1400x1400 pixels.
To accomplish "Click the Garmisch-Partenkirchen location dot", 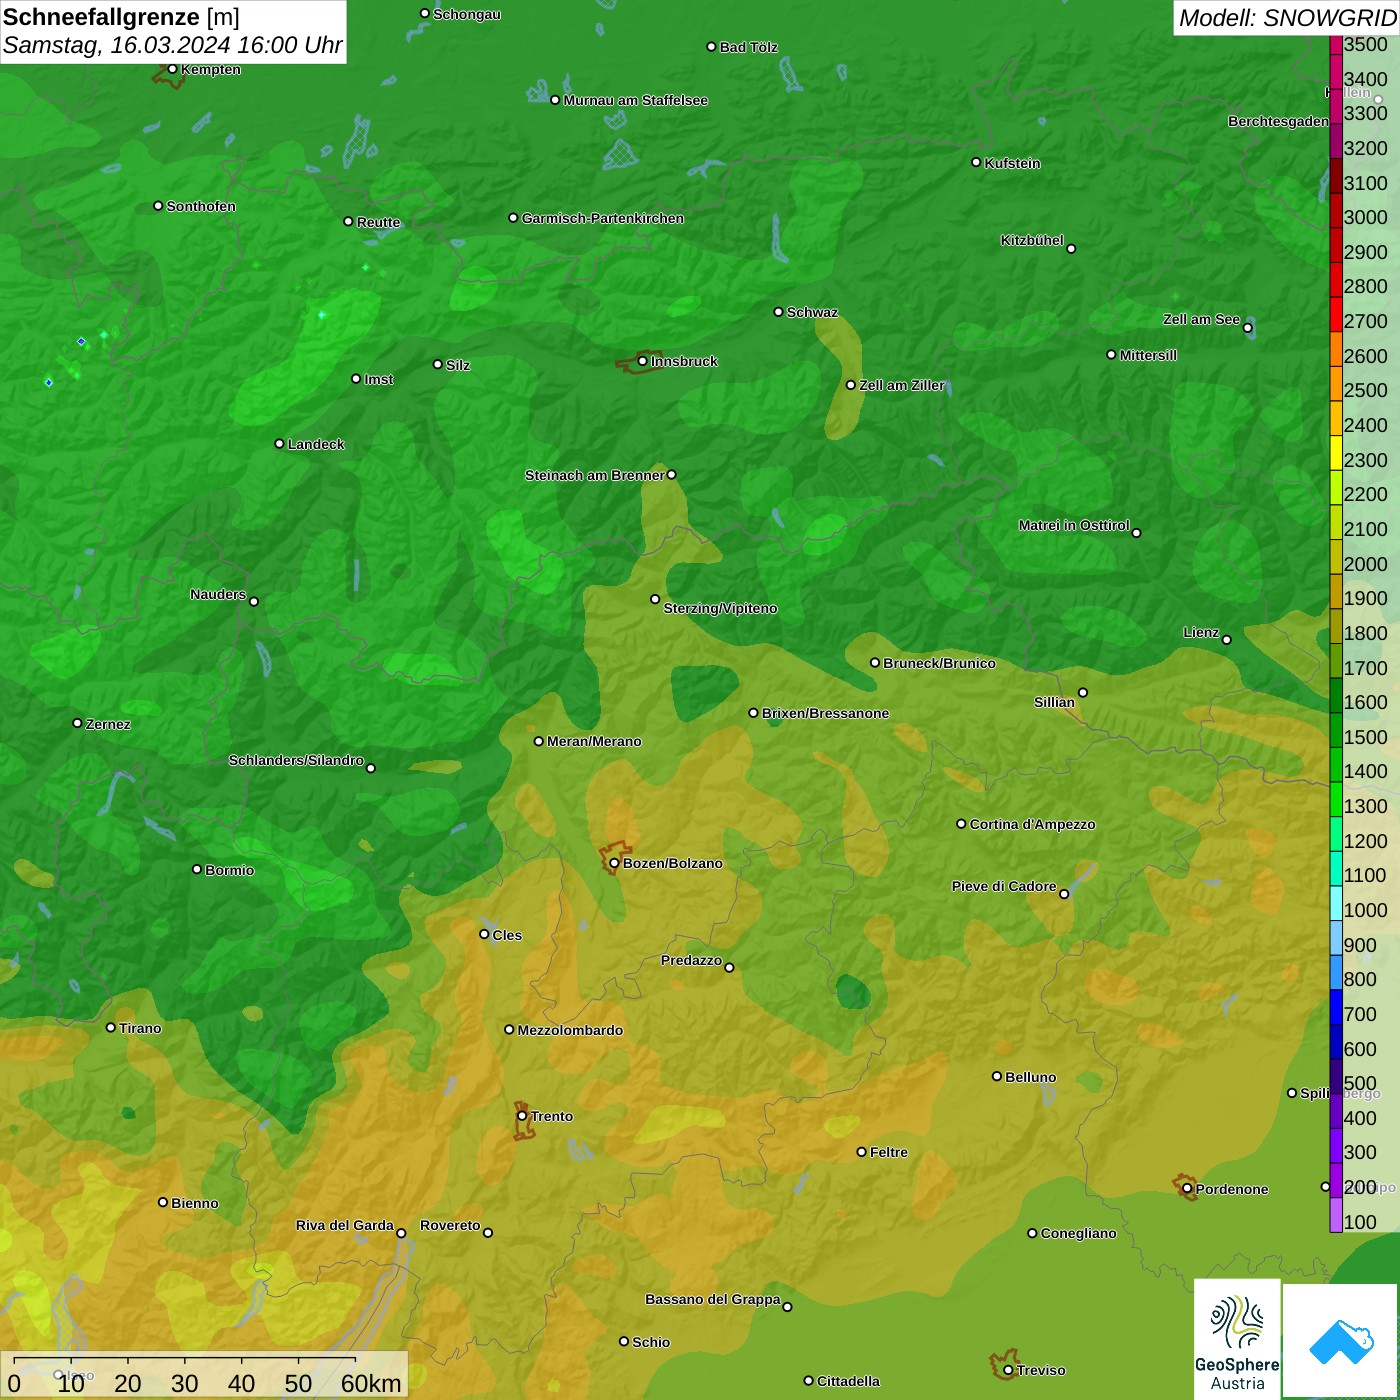I will click(513, 217).
